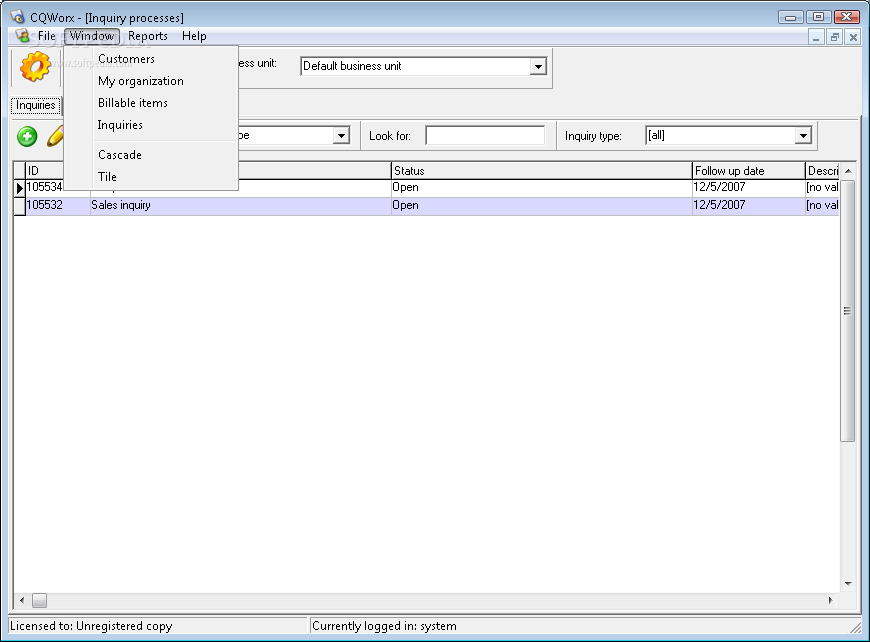Click the horizontal scrollbar thumb
Image resolution: width=870 pixels, height=642 pixels.
coord(39,600)
